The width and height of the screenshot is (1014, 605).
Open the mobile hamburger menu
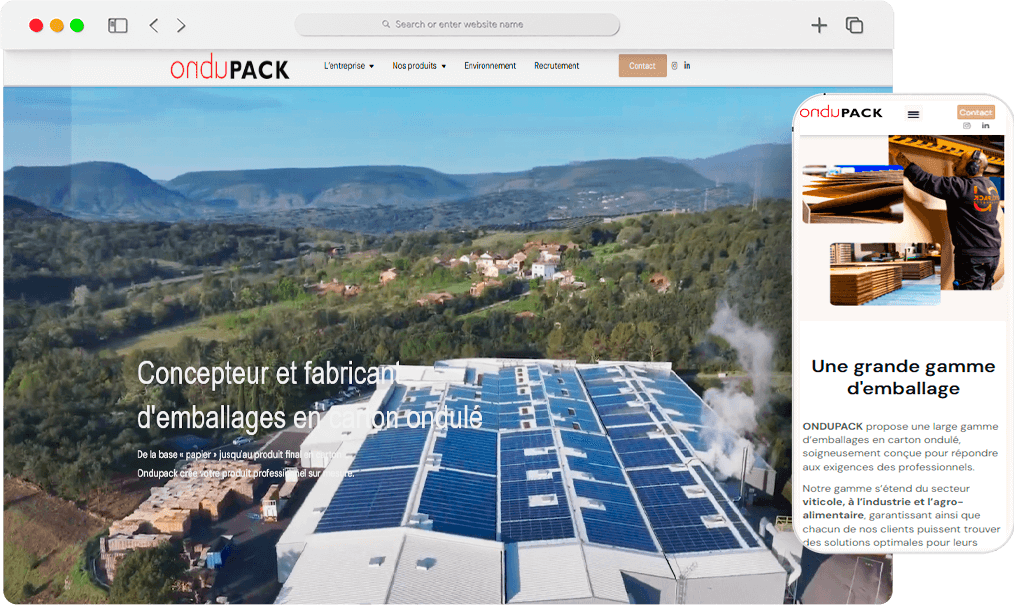coord(913,115)
